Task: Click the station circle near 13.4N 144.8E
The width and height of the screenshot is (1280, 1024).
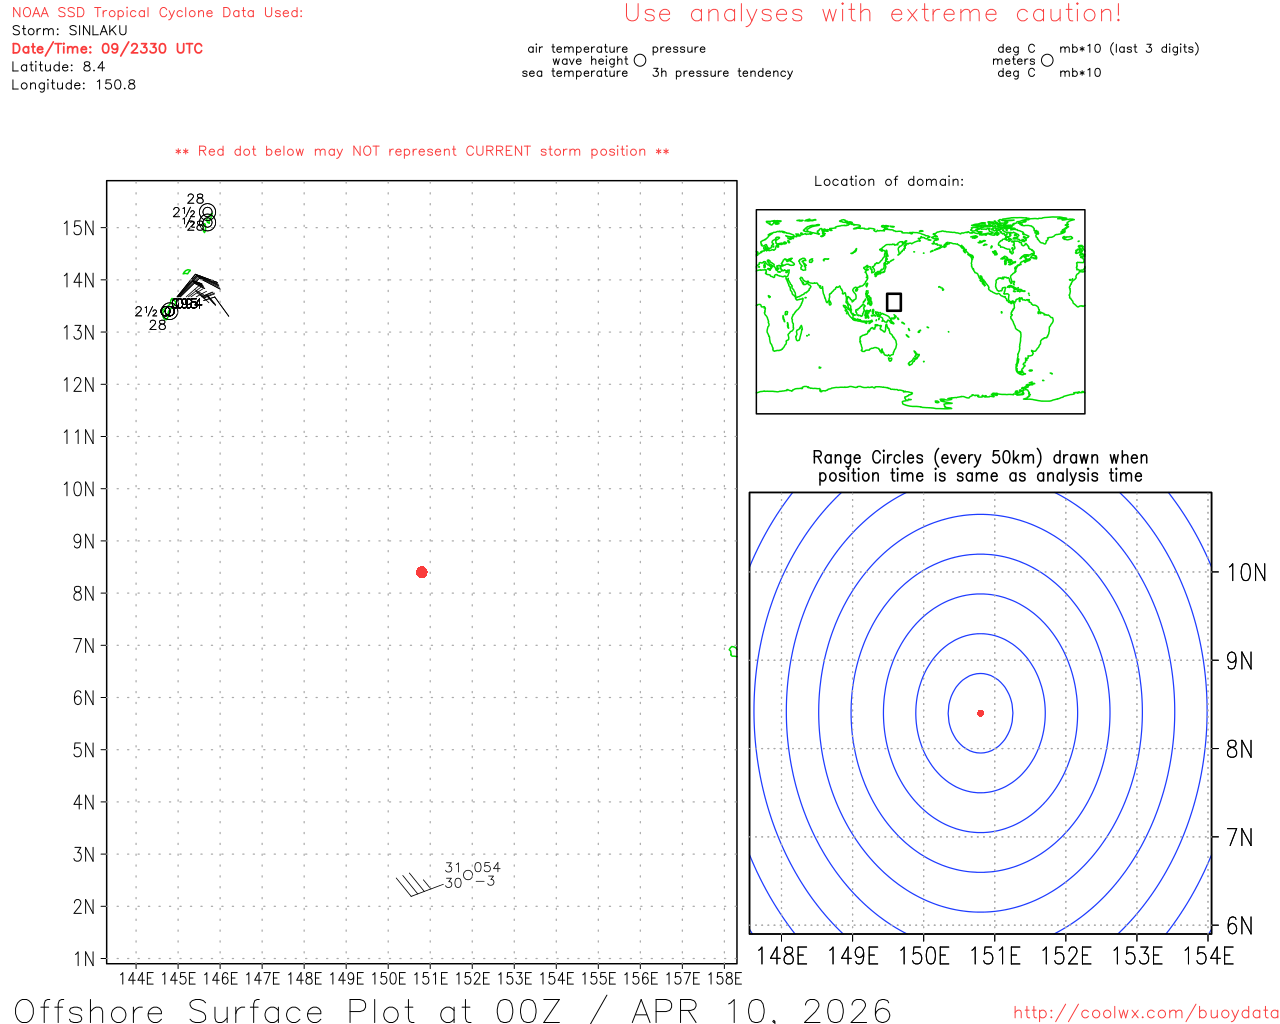Action: click(169, 311)
